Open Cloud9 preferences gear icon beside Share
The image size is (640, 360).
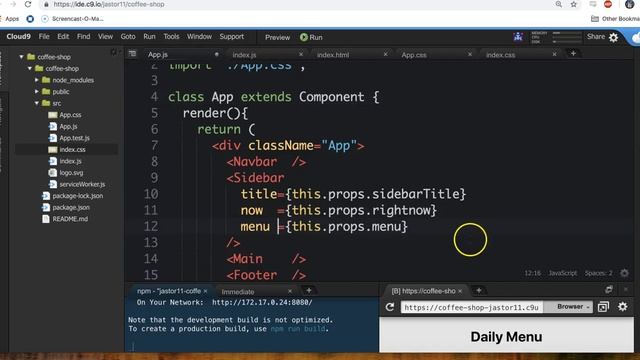pyautogui.click(x=613, y=38)
